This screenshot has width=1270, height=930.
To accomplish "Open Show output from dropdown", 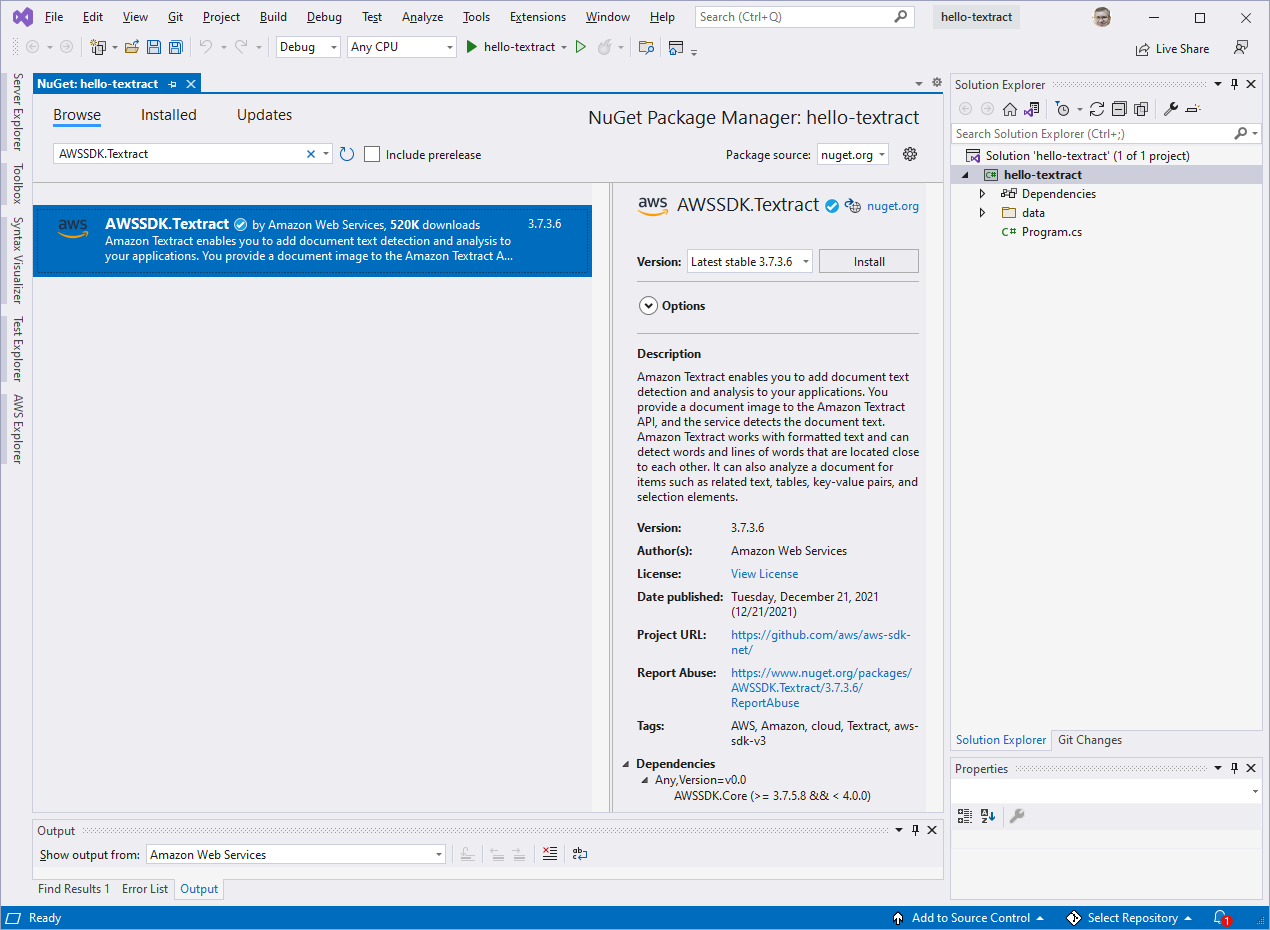I will 296,854.
